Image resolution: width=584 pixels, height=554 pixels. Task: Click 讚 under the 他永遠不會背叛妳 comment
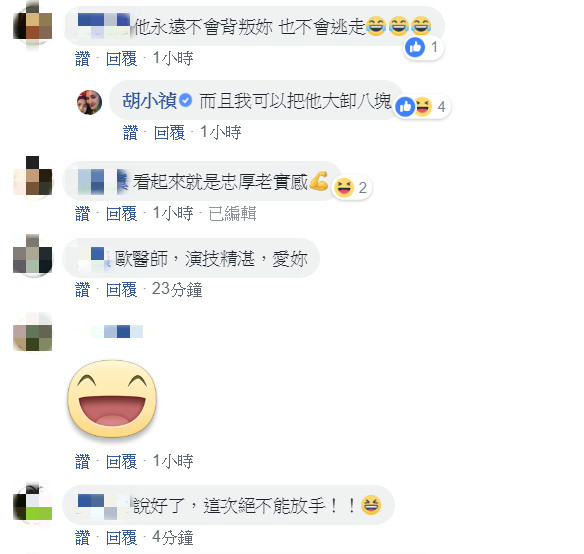click(83, 58)
